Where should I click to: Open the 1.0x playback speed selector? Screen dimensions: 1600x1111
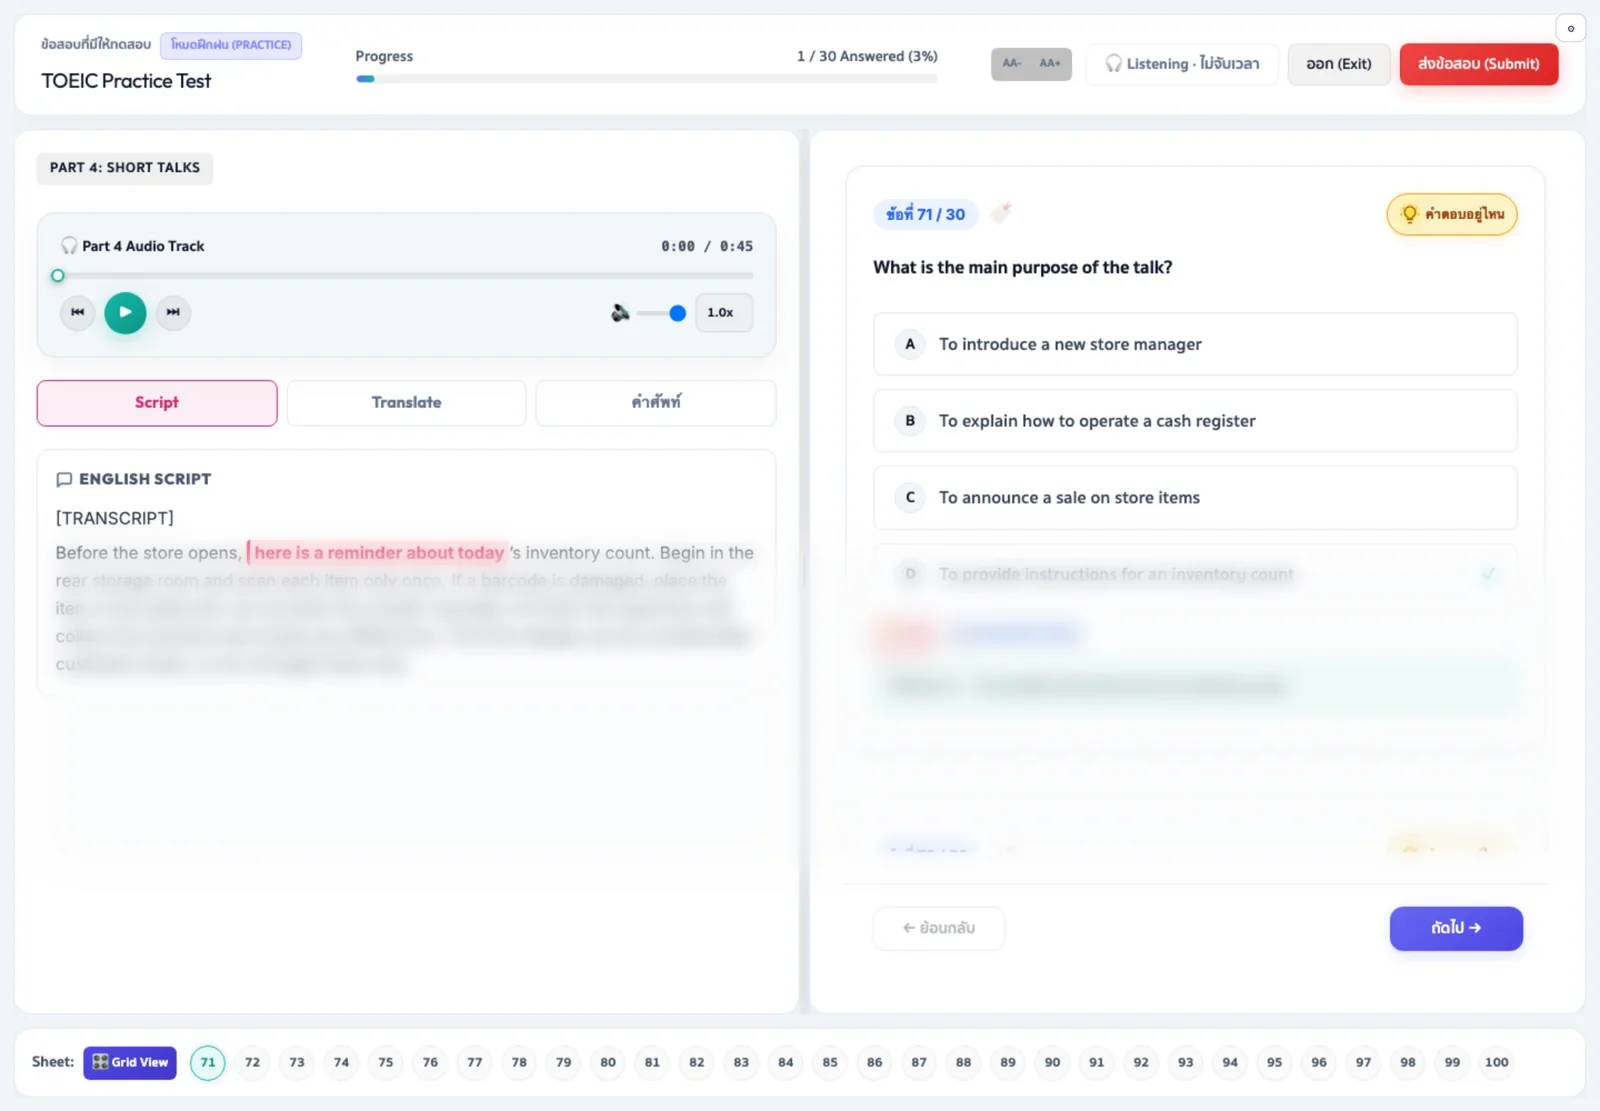coord(723,312)
